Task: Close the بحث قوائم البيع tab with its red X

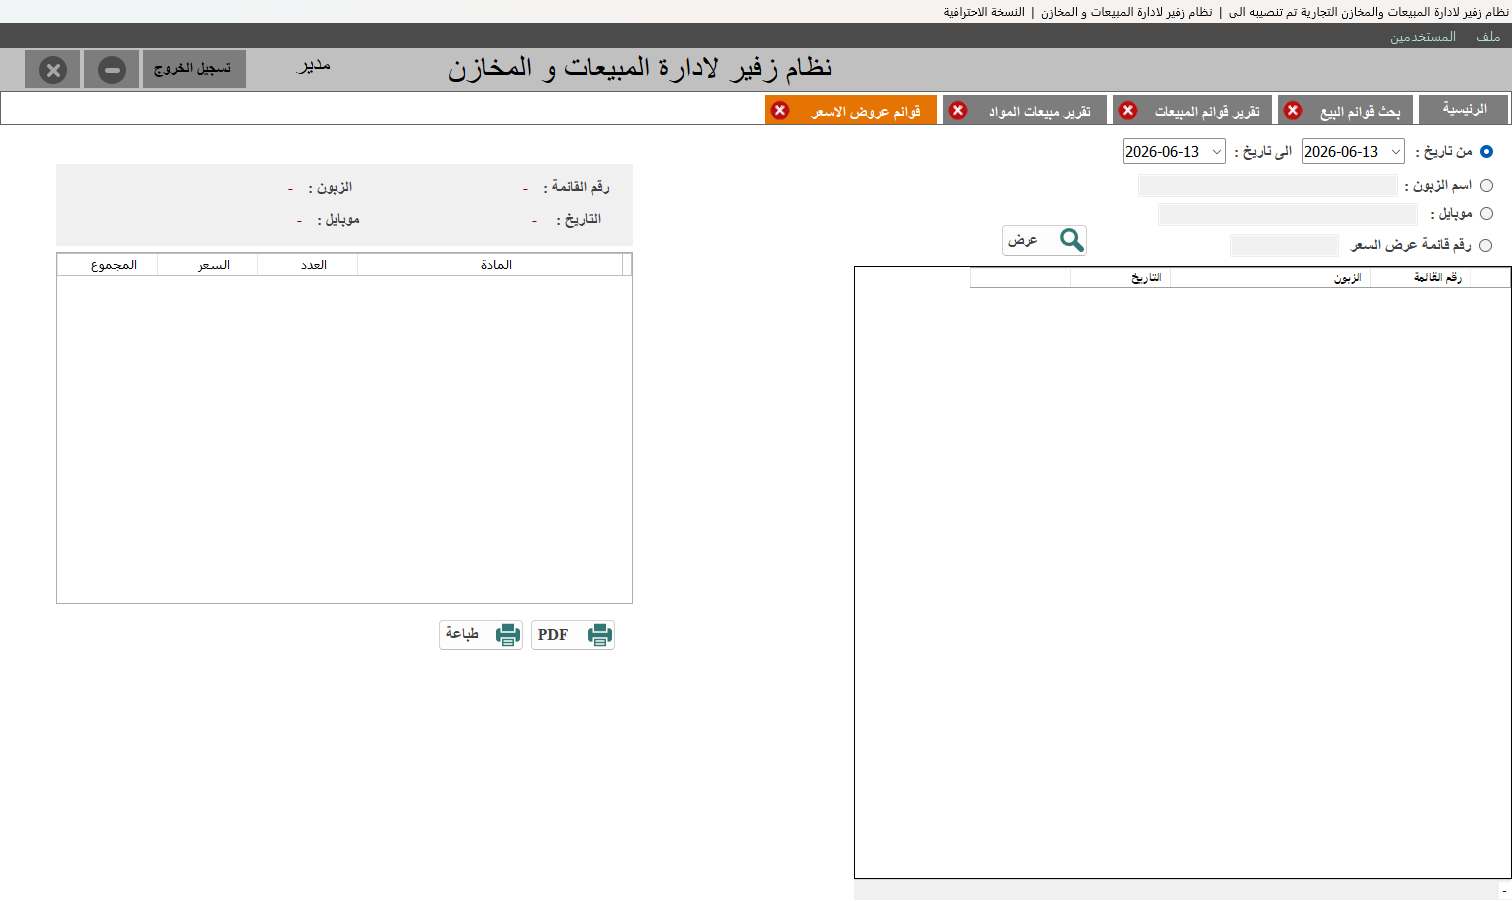Action: 1293,110
